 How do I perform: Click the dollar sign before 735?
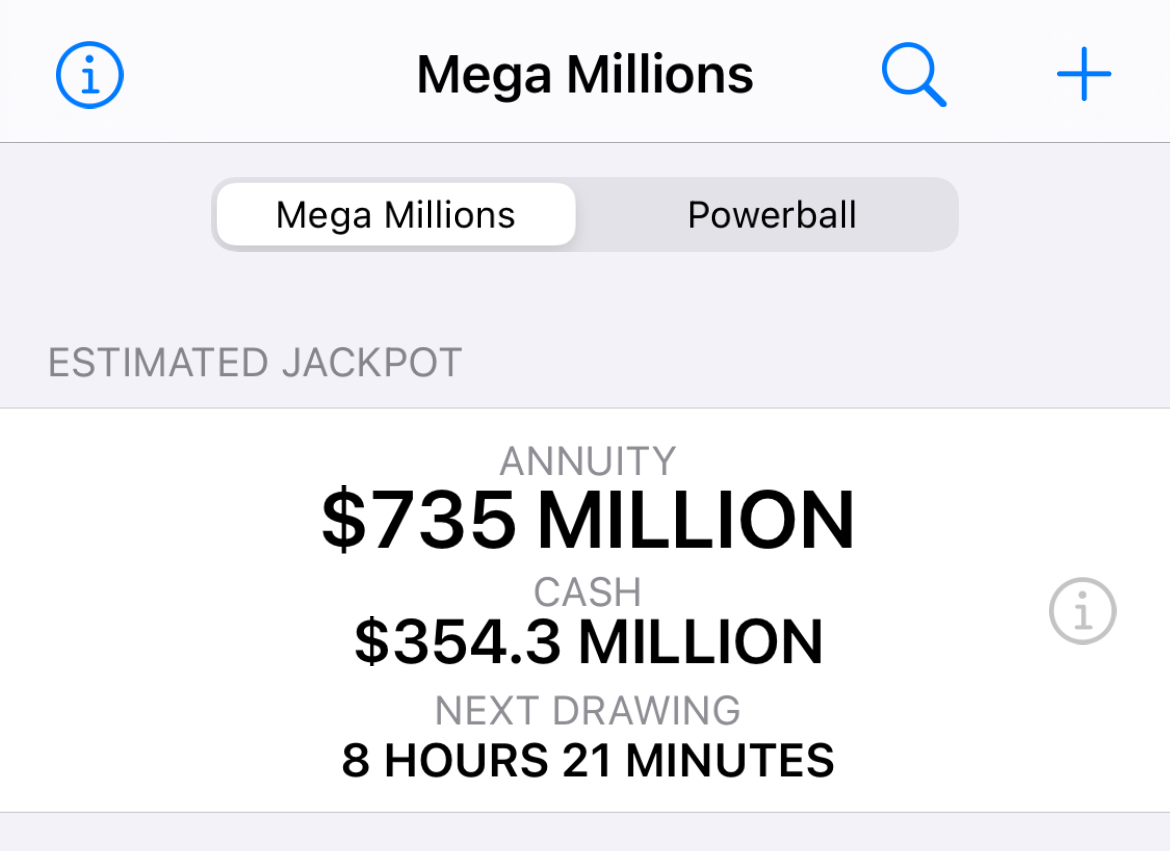(344, 521)
